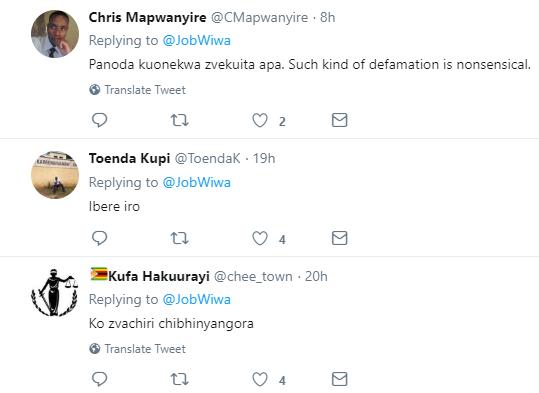Retweet Chris Mapwanyire's defamation tweet
This screenshot has height=393, width=539.
179,120
